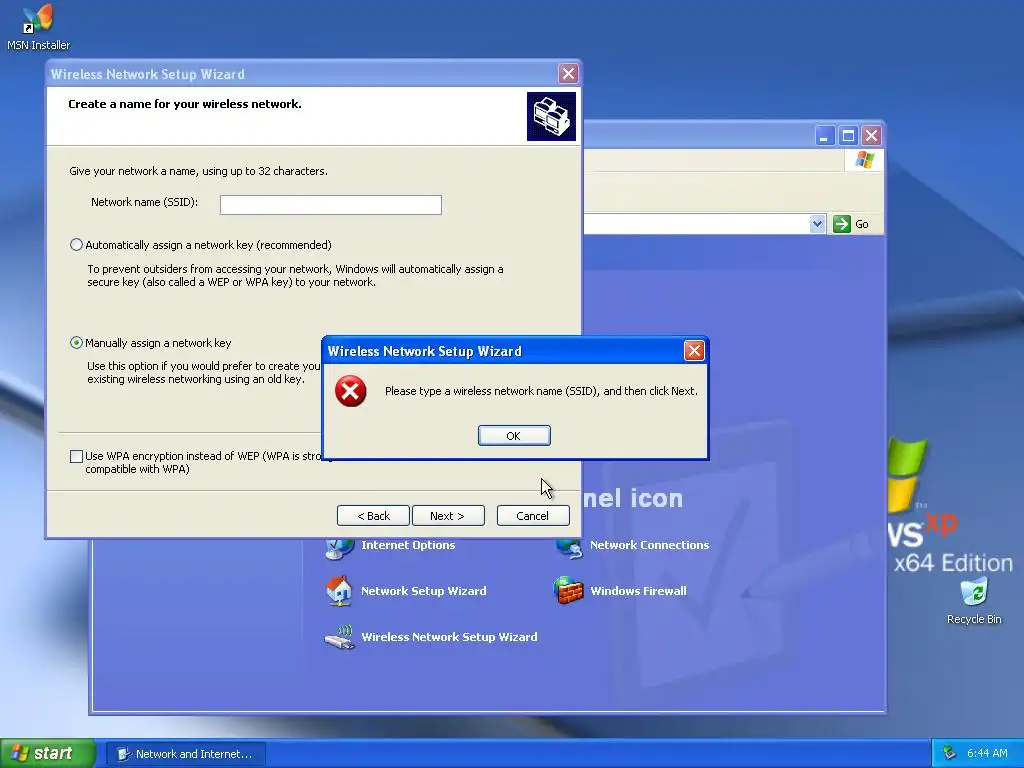This screenshot has width=1024, height=768.
Task: Click the Internet Options link text
Action: click(x=408, y=545)
